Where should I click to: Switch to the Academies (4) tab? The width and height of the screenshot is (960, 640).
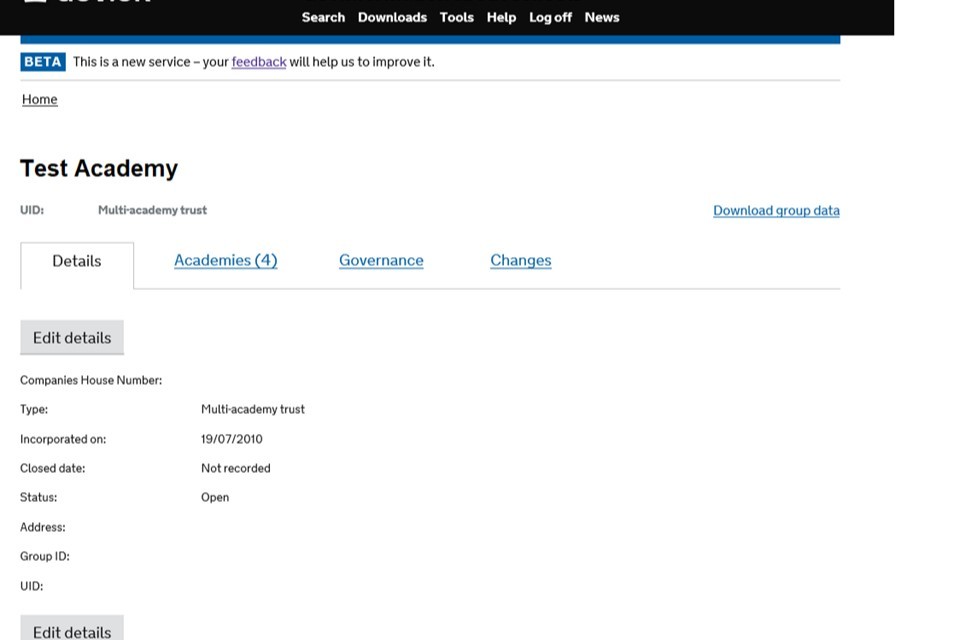coord(225,260)
